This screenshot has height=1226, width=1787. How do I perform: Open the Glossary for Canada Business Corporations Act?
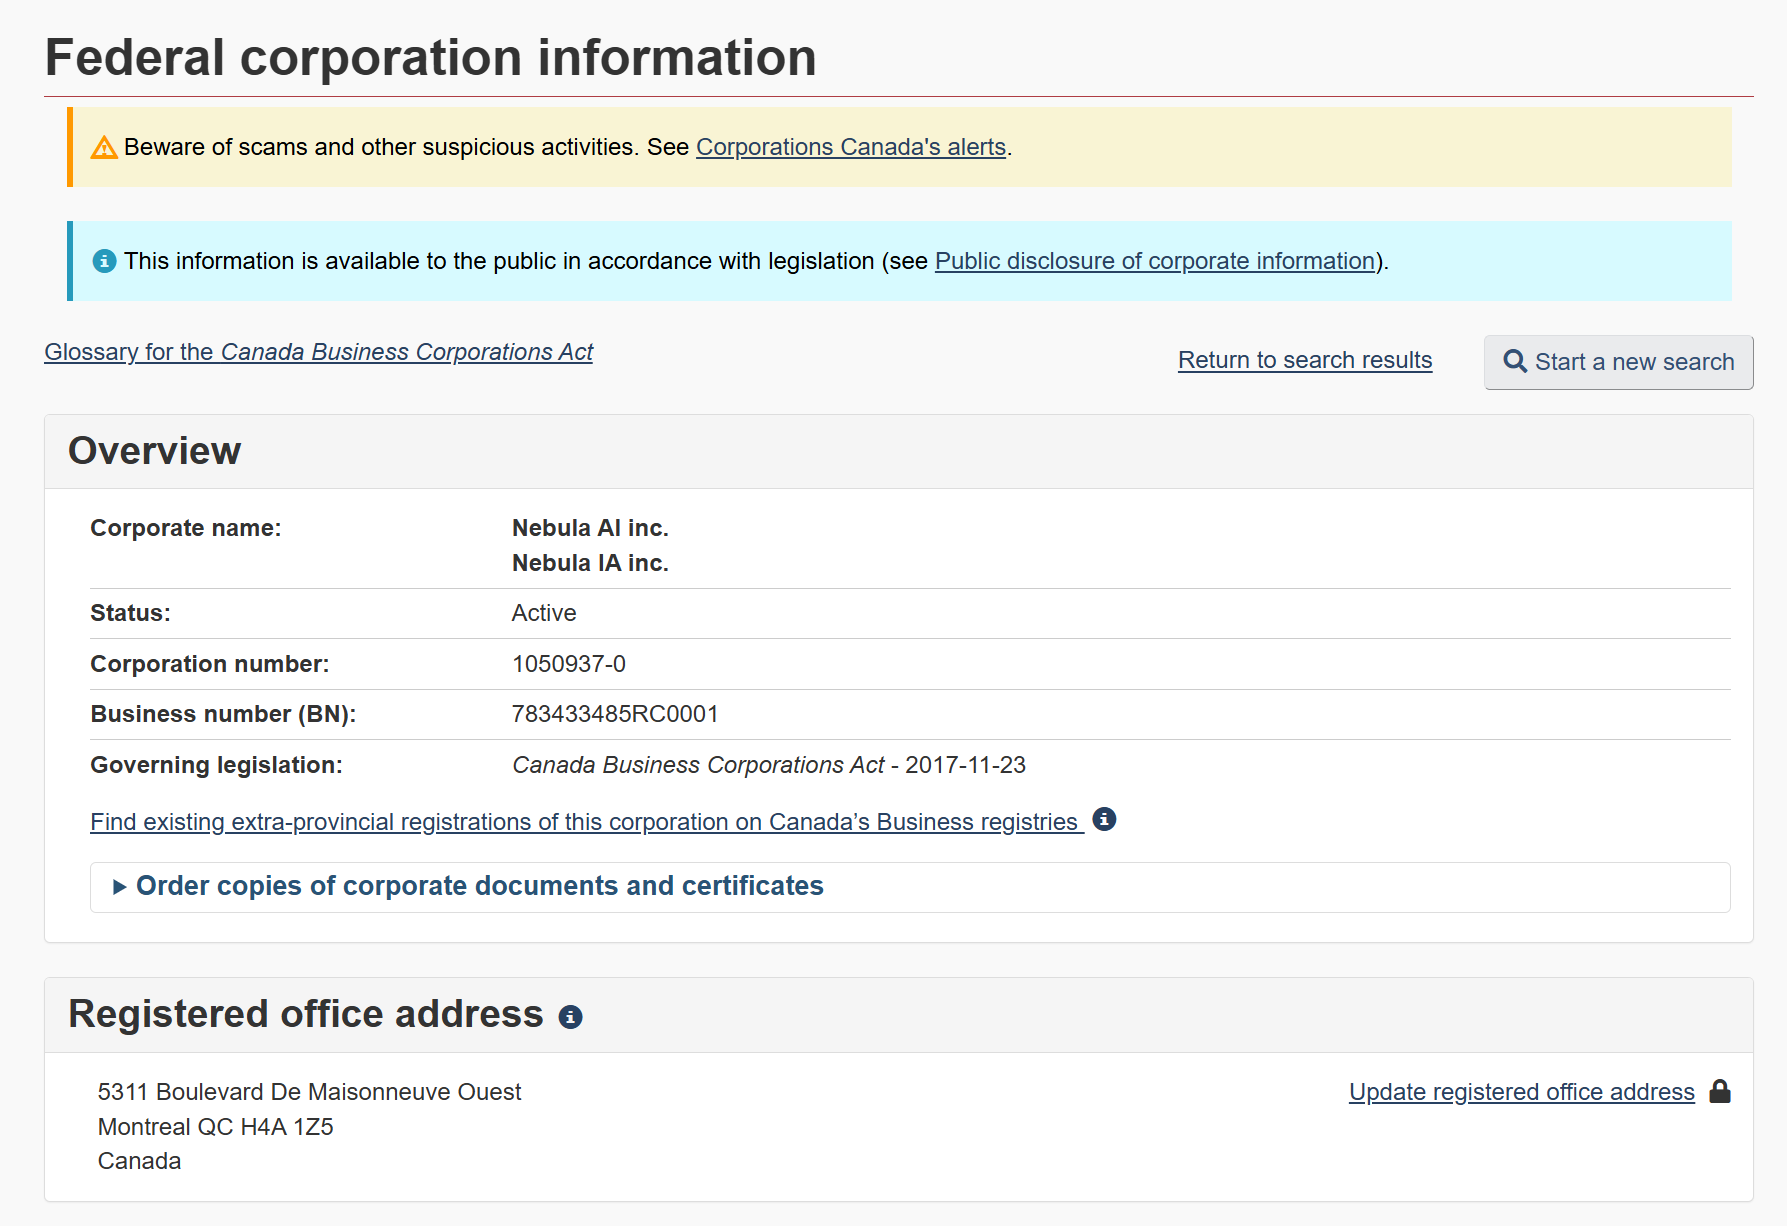click(319, 352)
